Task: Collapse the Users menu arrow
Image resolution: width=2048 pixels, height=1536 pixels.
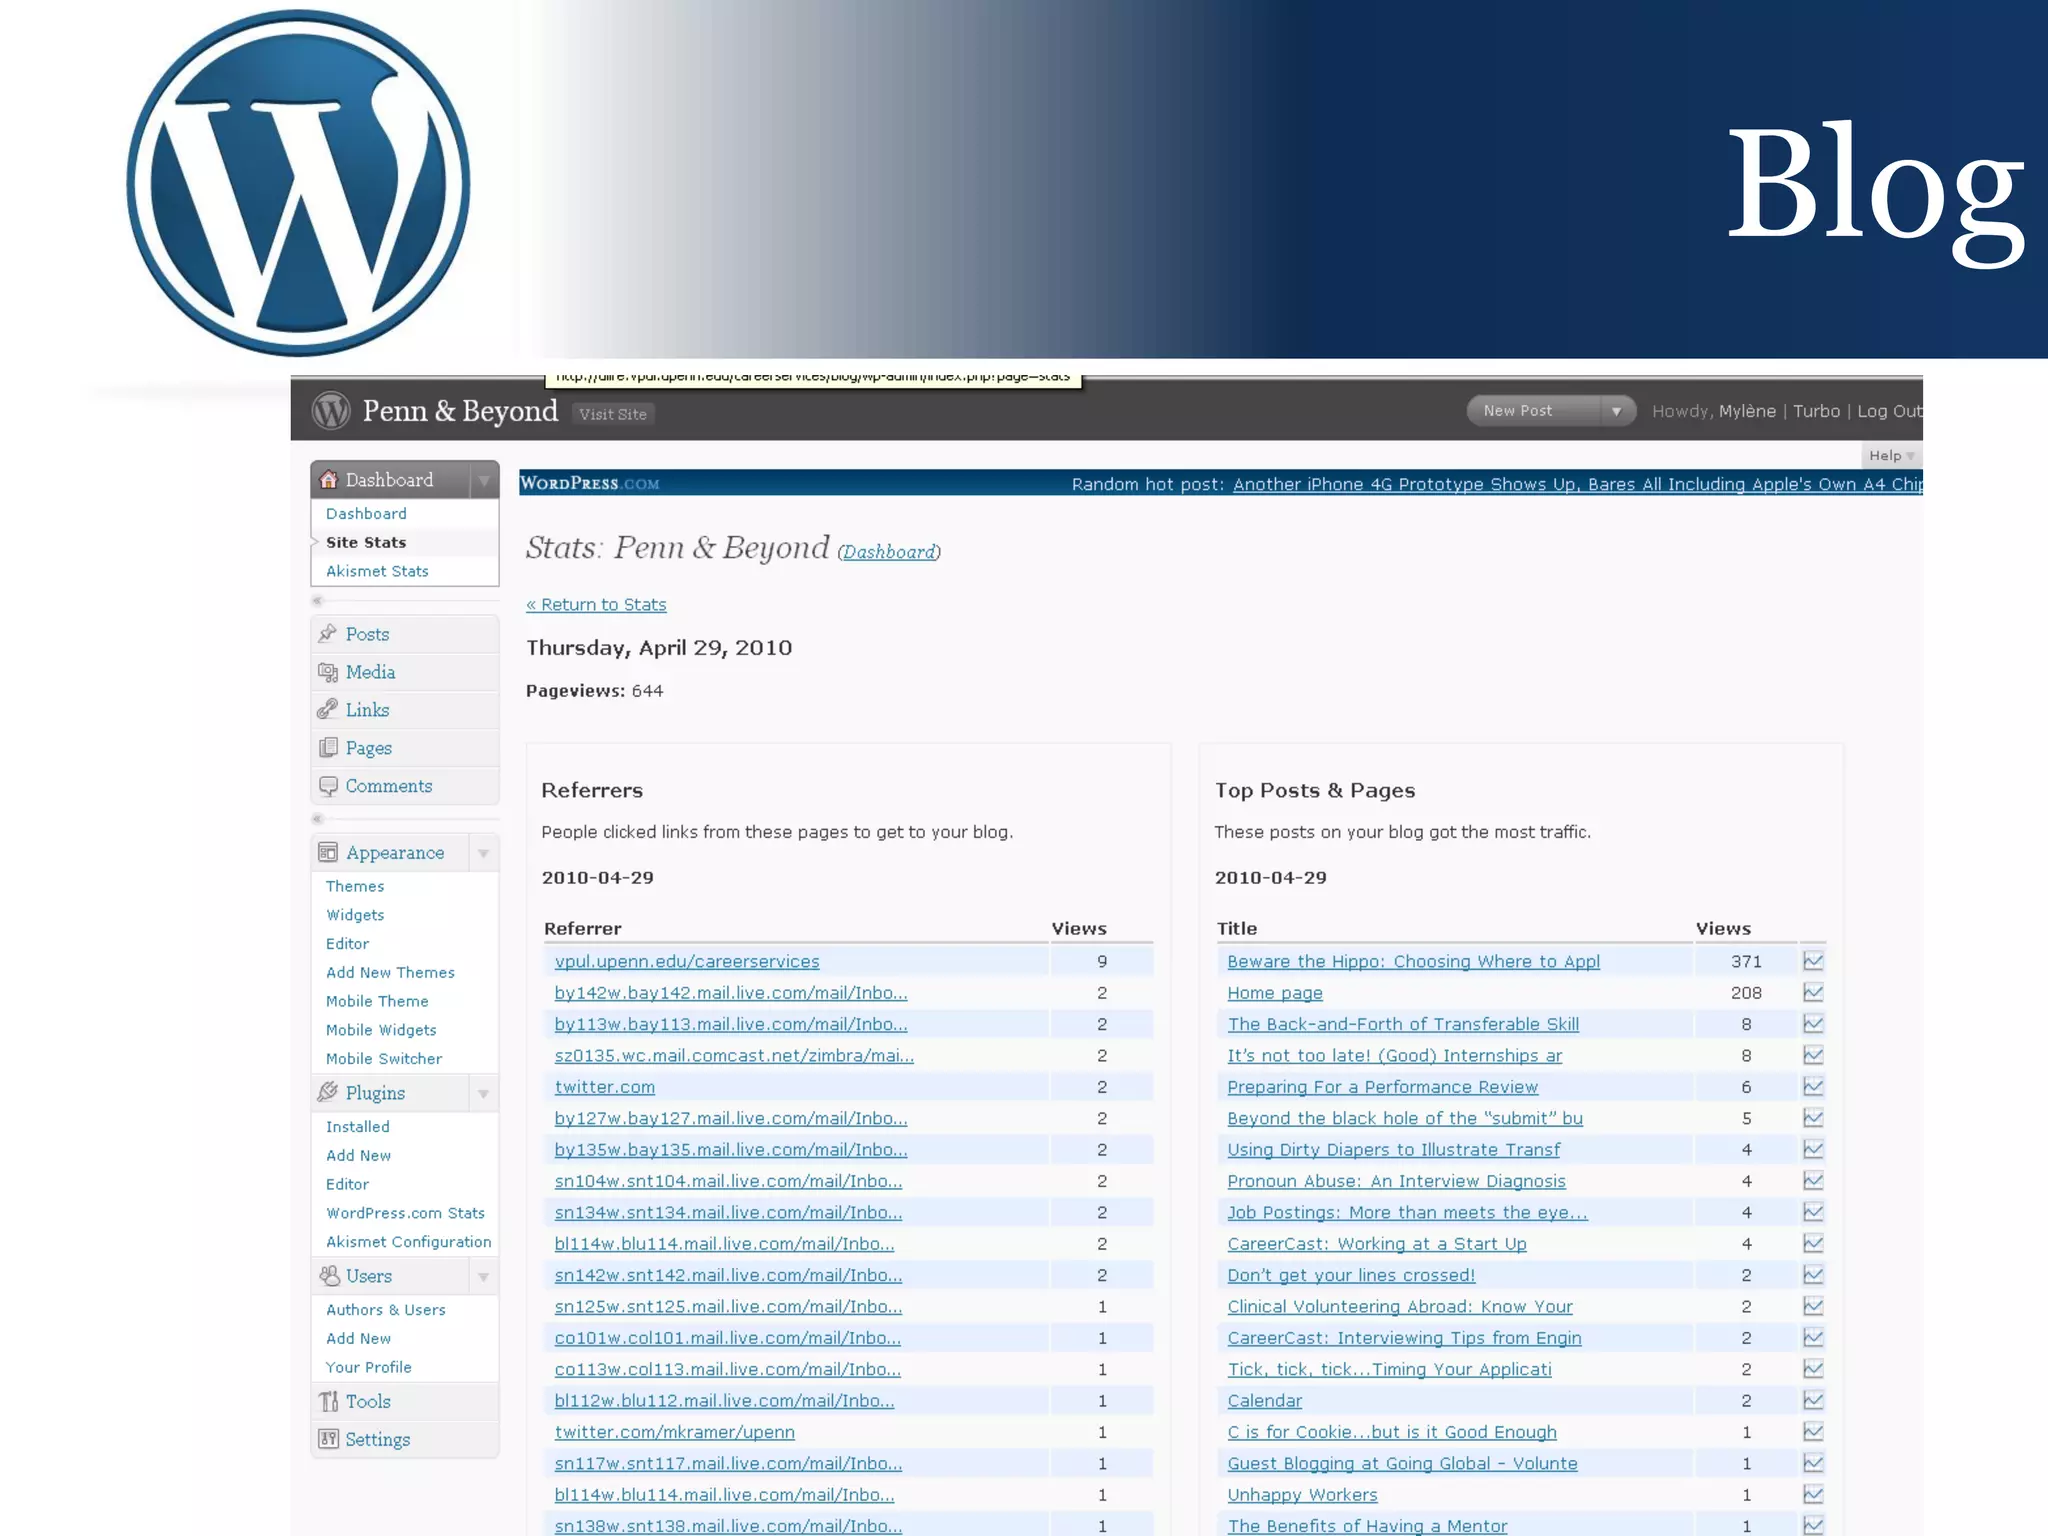Action: pos(484,1276)
